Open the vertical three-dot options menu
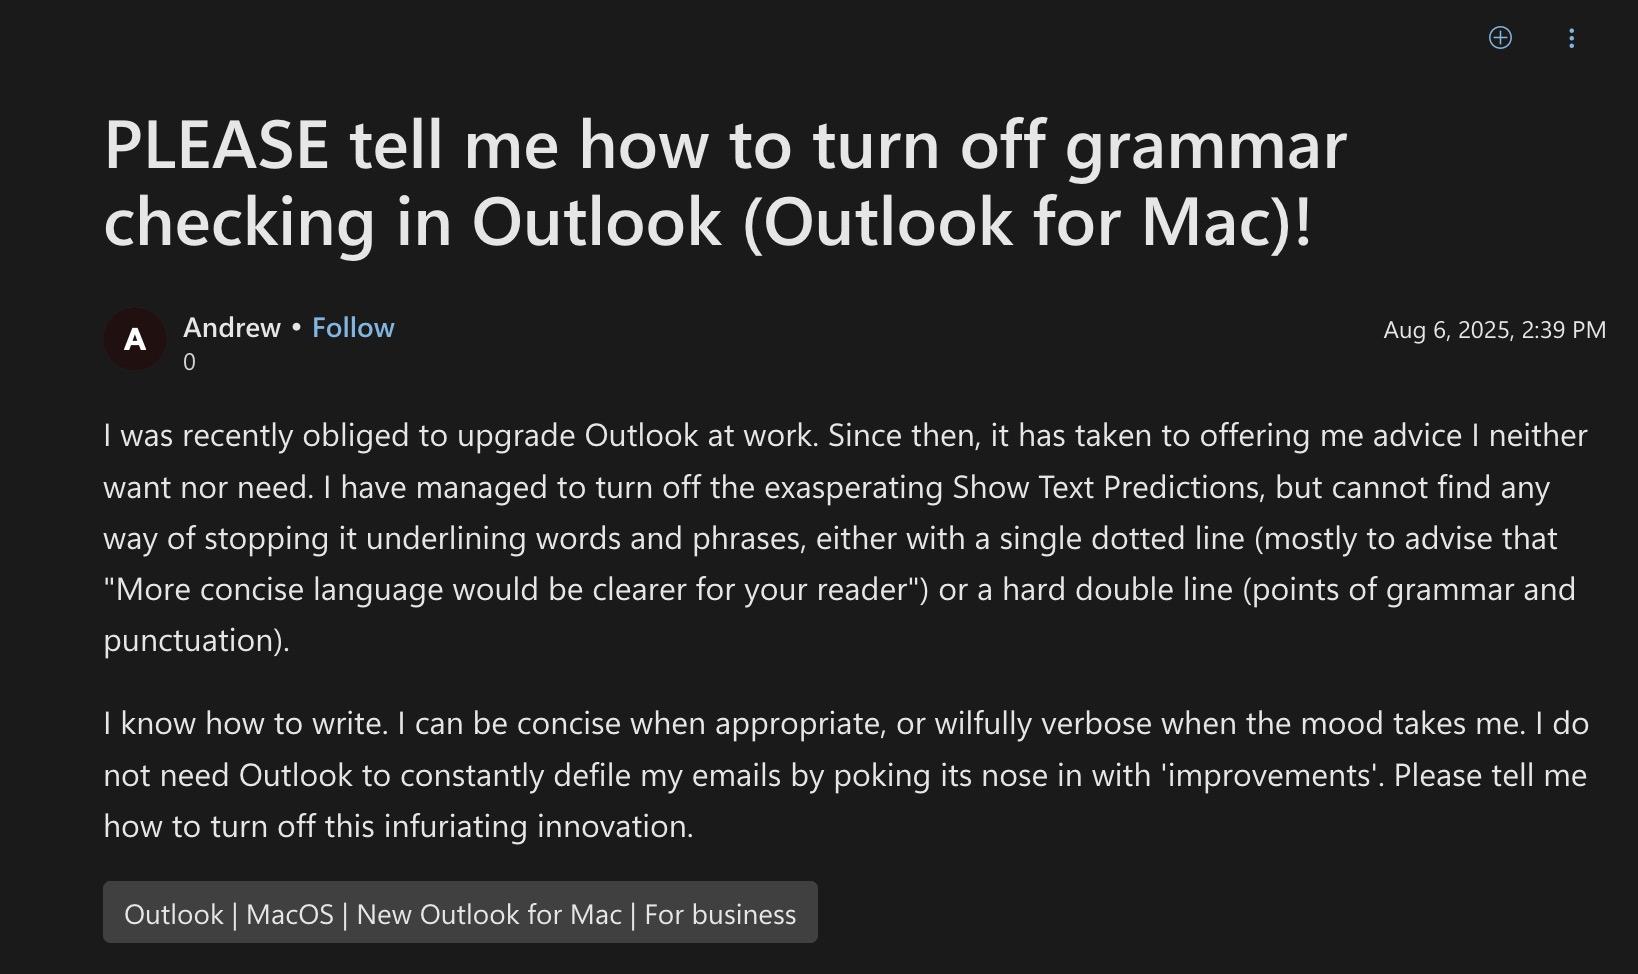Screen dimensions: 1638x974 click(x=1571, y=38)
